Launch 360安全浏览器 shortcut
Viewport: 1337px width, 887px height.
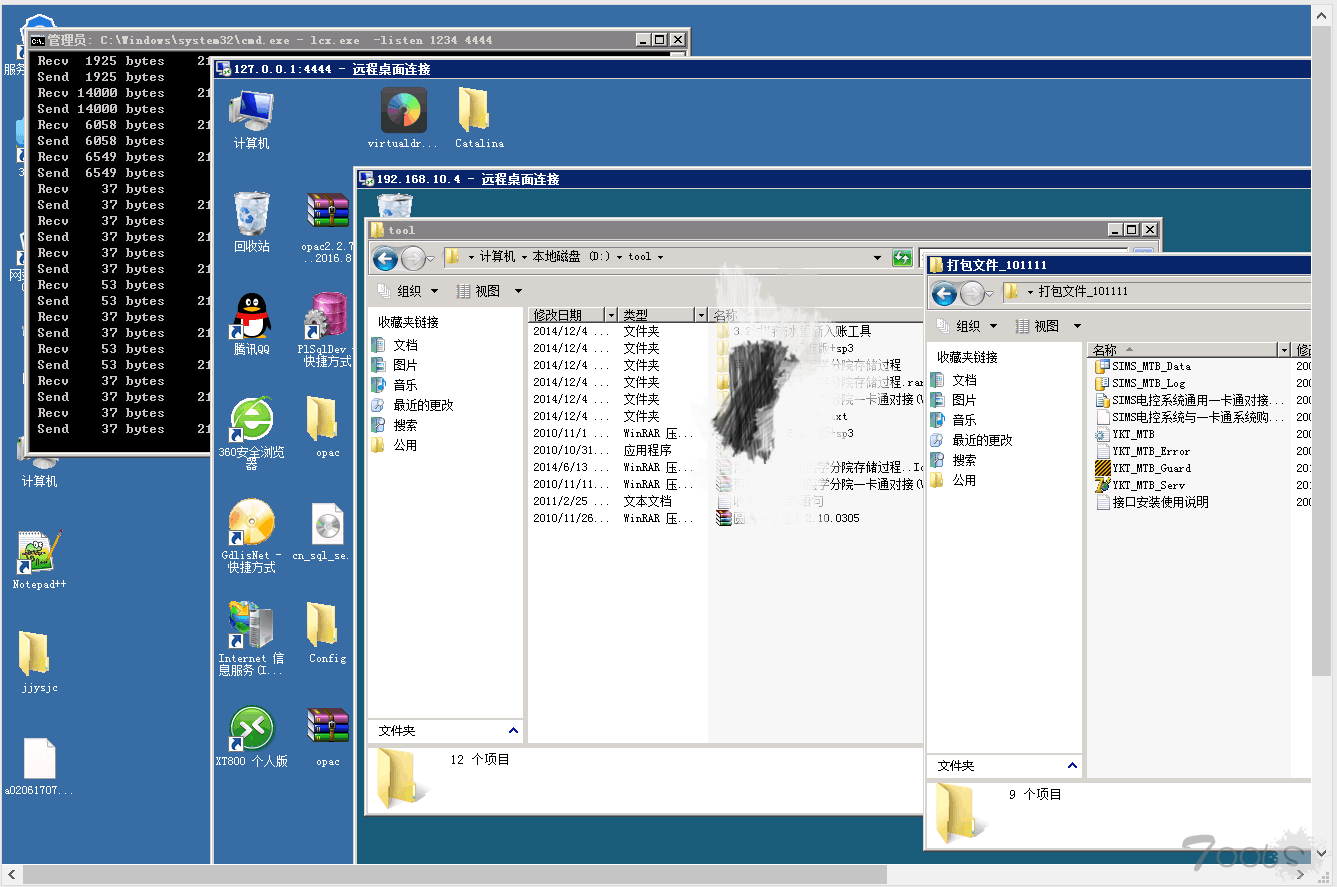click(251, 433)
